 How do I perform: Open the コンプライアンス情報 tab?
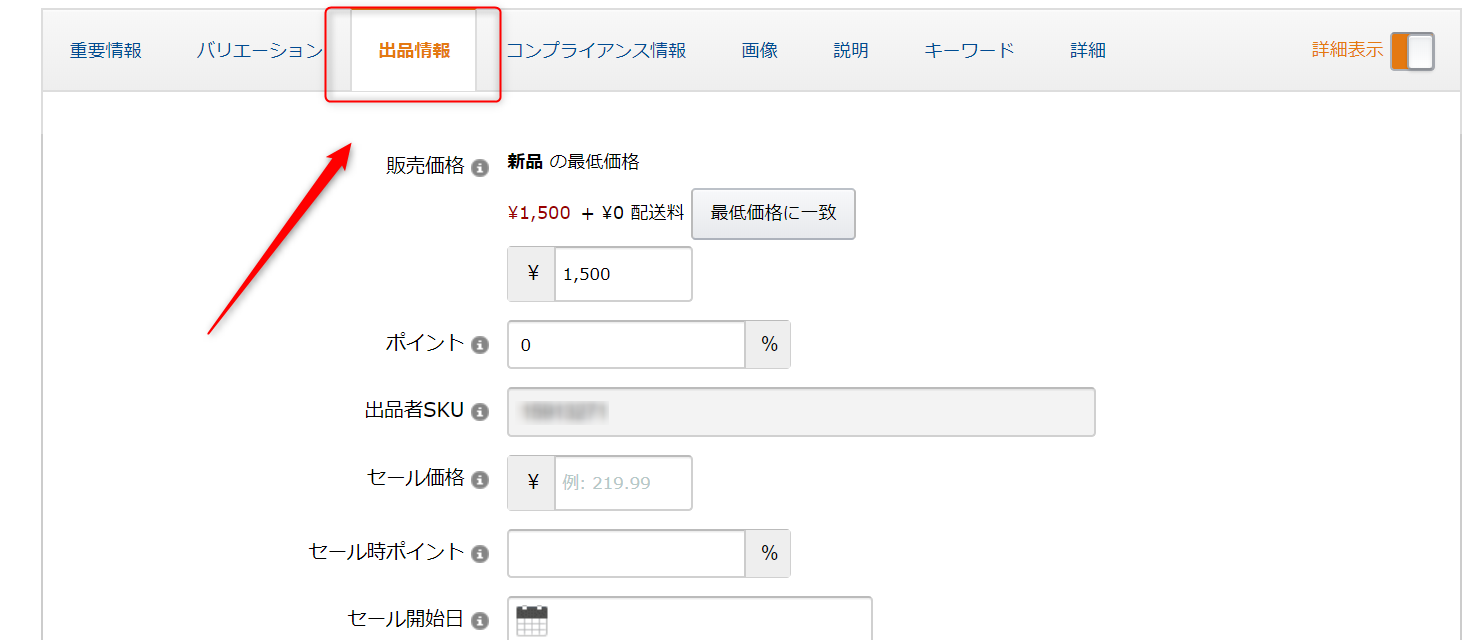coord(596,51)
